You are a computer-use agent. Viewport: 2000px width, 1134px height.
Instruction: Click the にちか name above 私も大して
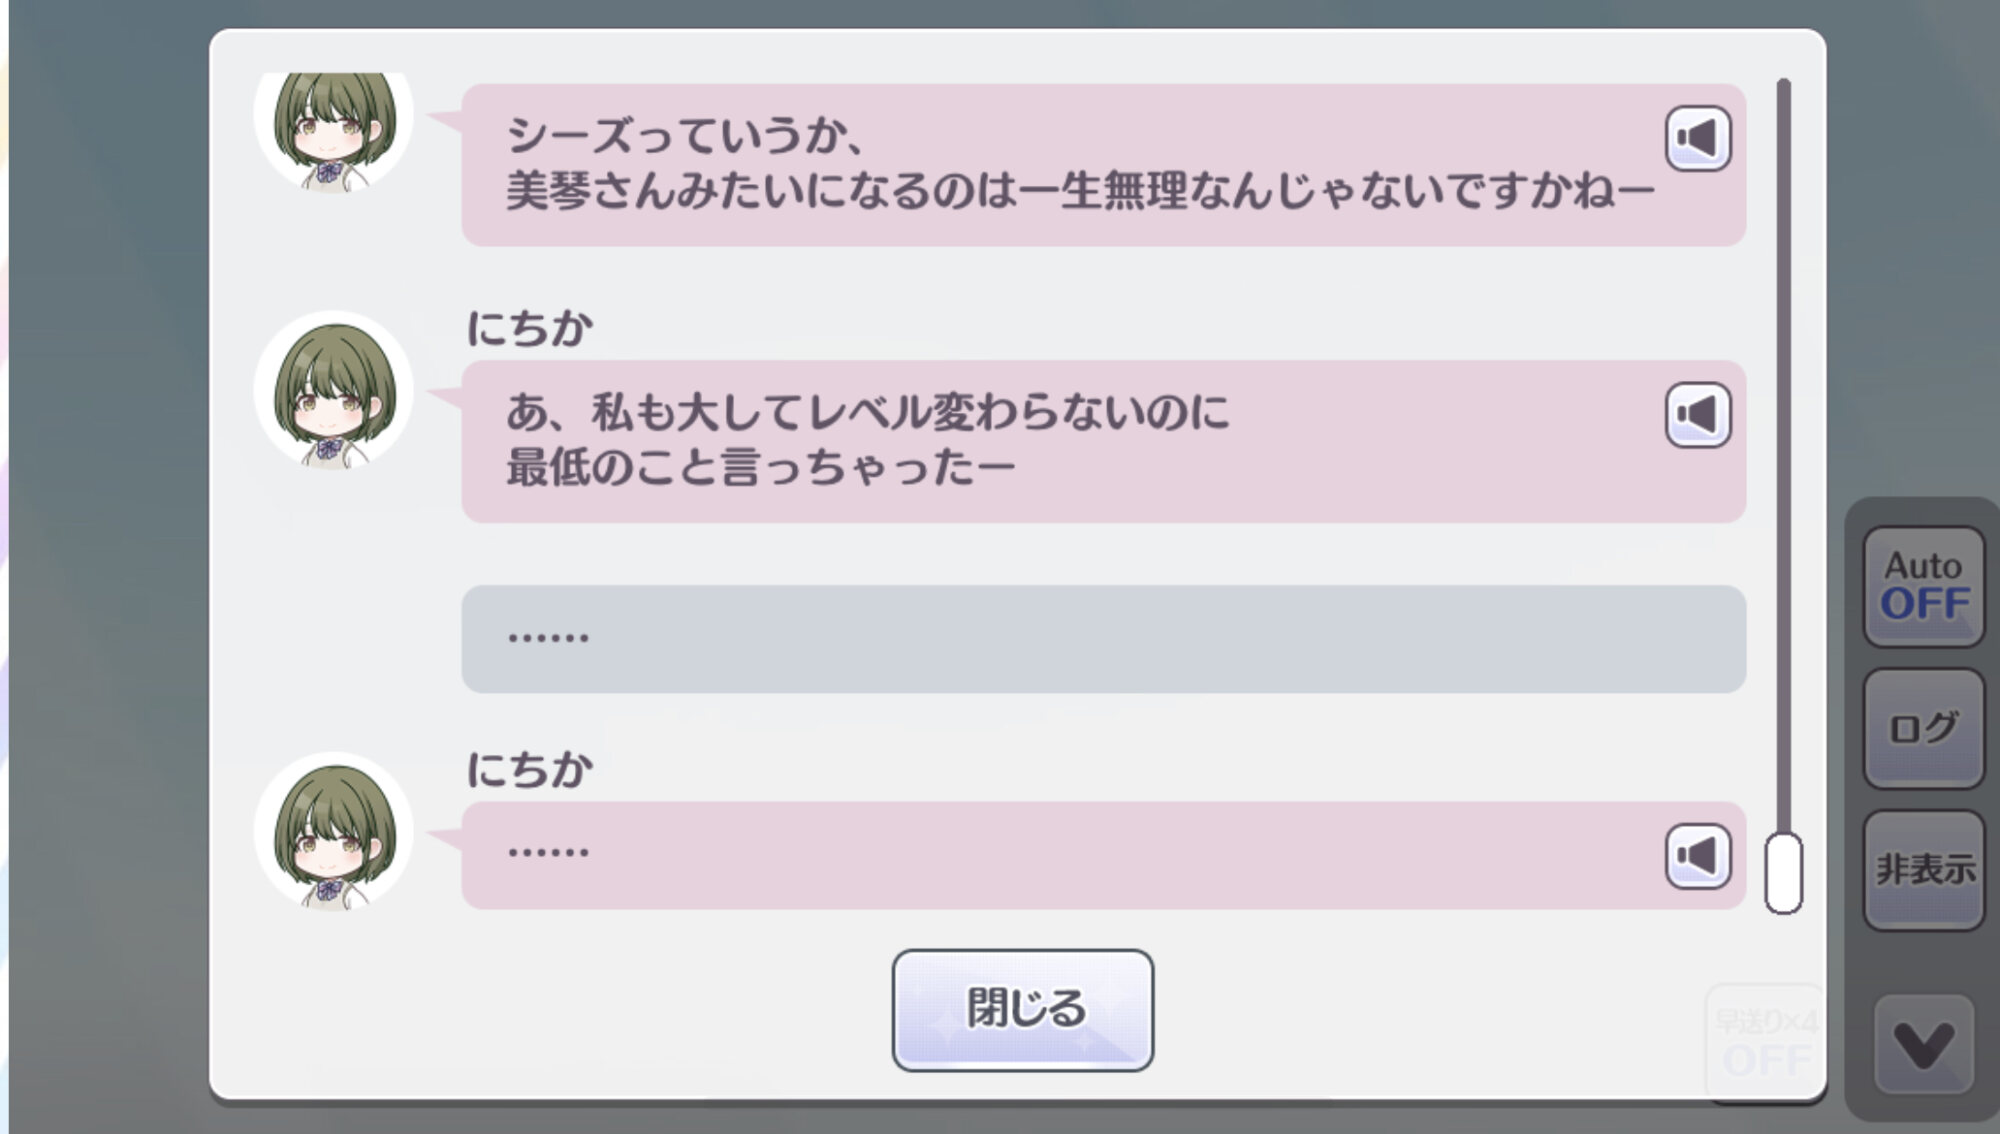click(x=530, y=328)
